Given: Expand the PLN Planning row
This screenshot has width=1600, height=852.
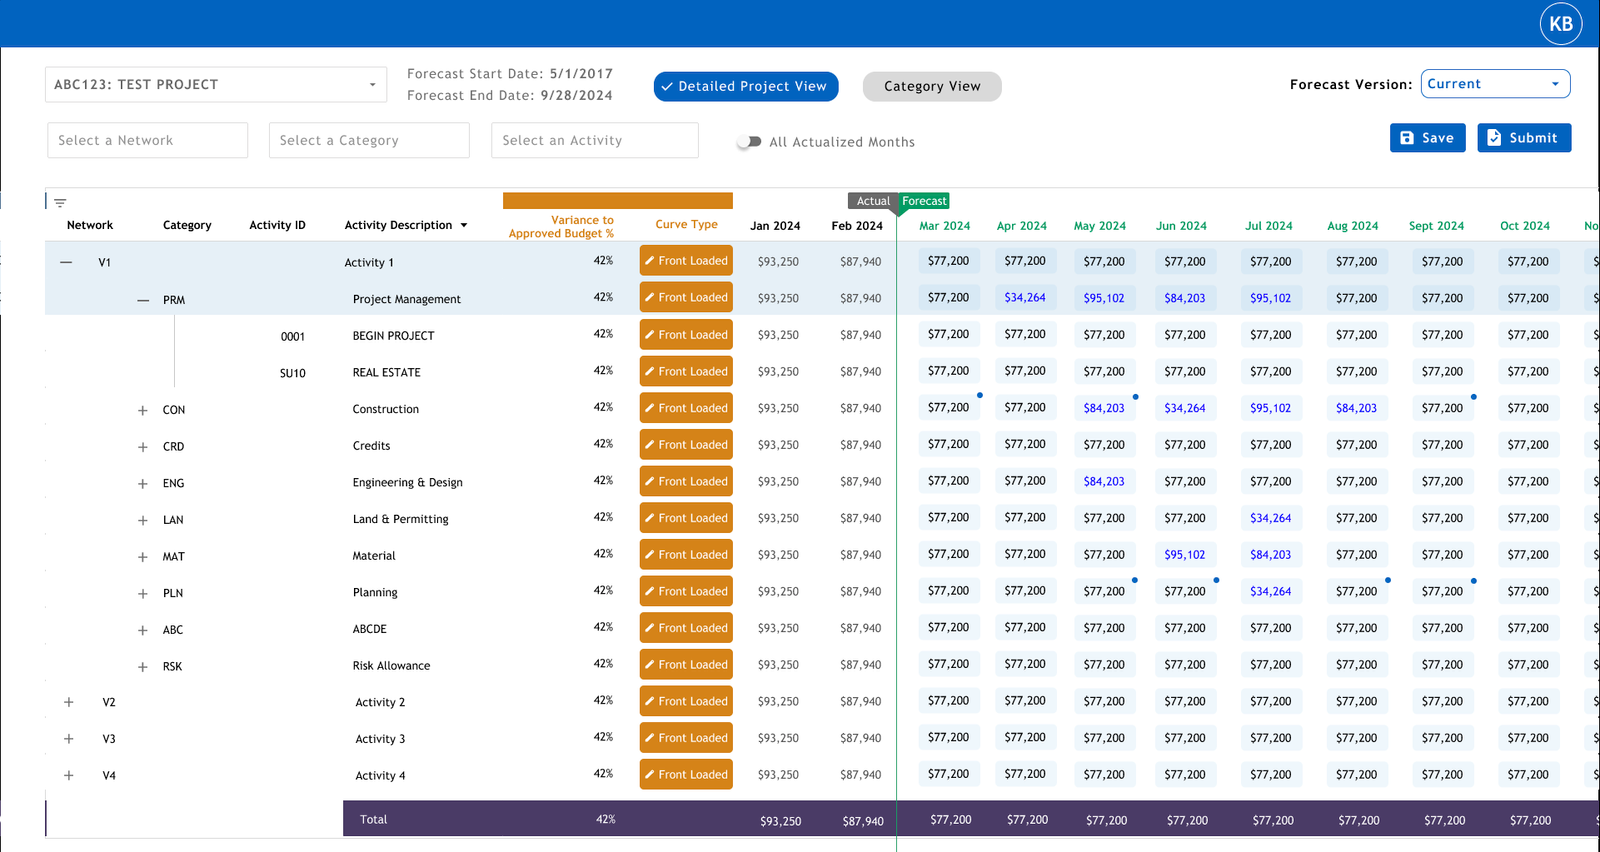Looking at the screenshot, I should pos(142,594).
